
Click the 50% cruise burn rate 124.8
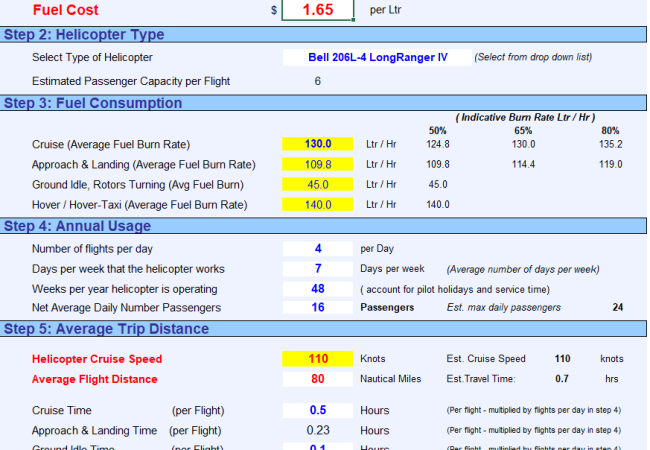click(x=438, y=144)
